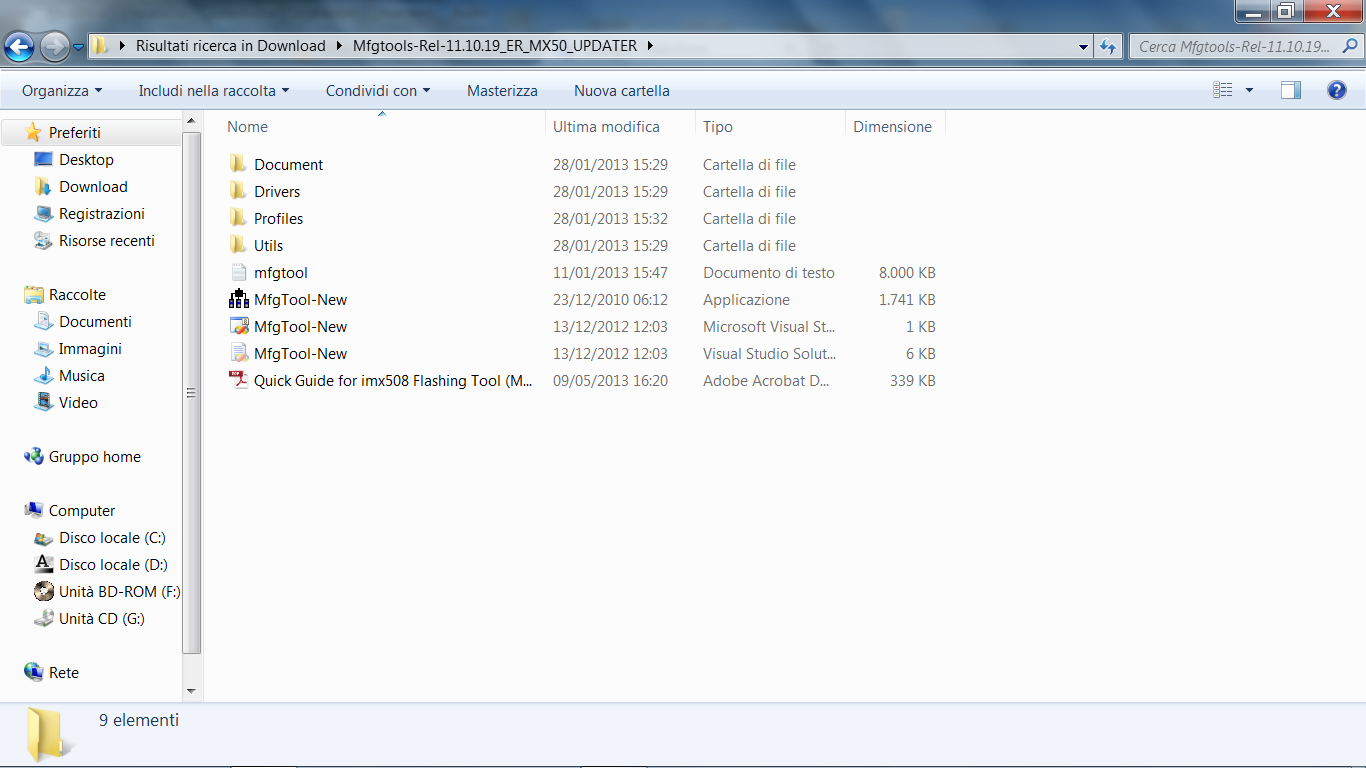Viewport: 1366px width, 768px height.
Task: Open Unità CD (G:) in sidebar
Action: [102, 618]
